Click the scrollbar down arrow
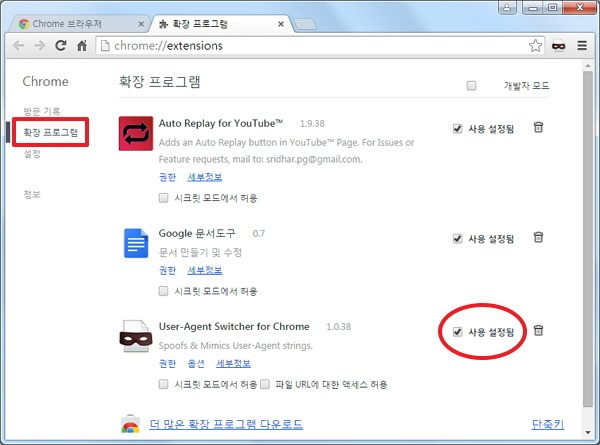The height and width of the screenshot is (445, 600). (588, 432)
